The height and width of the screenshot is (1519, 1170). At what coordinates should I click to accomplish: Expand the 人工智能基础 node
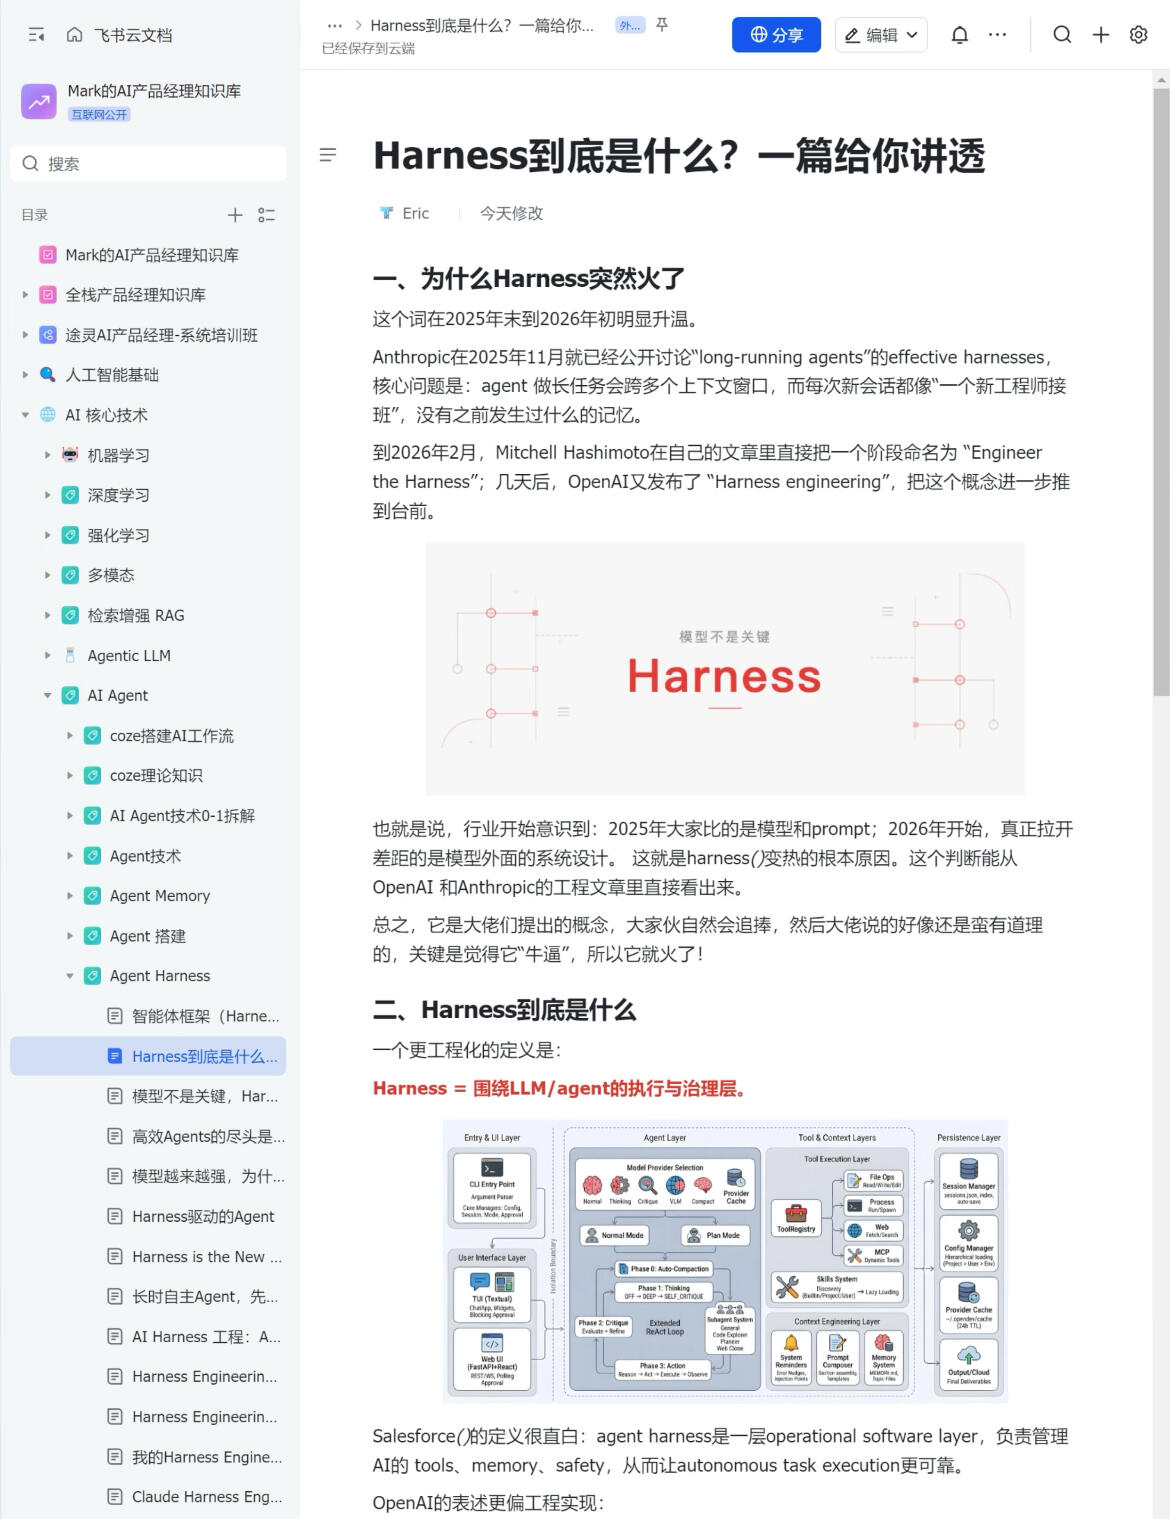(25, 375)
